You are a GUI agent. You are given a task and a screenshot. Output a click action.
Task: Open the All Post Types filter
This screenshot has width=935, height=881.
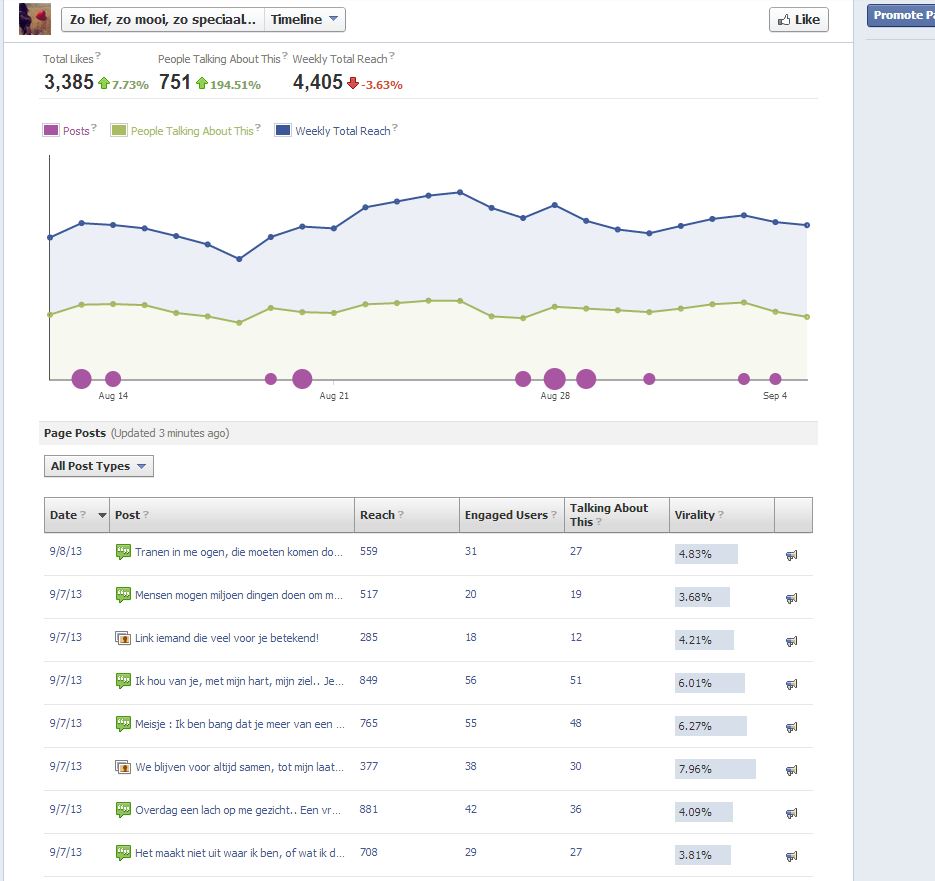click(x=98, y=466)
